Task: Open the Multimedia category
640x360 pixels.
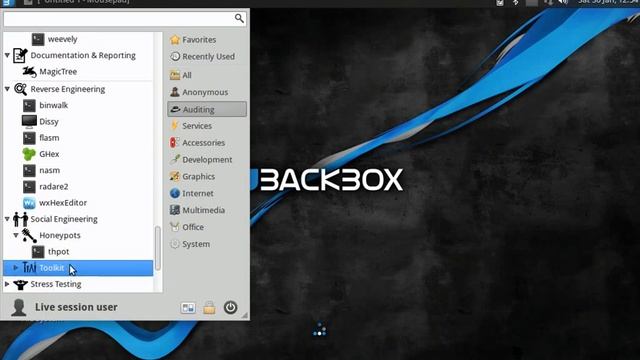Action: coord(207,210)
